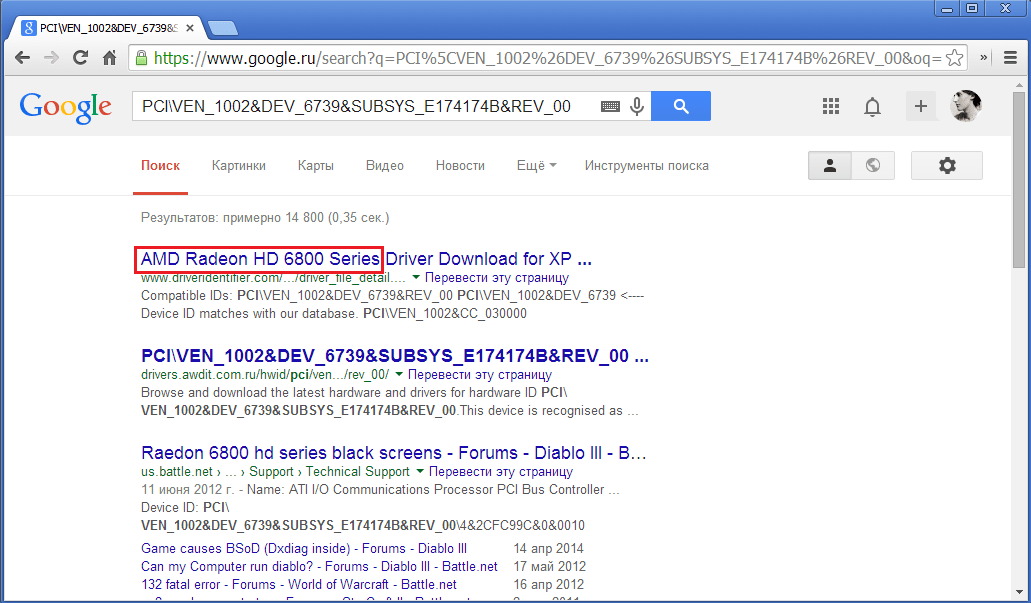Open Raedon 6800 hd series black screens link
The height and width of the screenshot is (603, 1031).
pos(393,453)
